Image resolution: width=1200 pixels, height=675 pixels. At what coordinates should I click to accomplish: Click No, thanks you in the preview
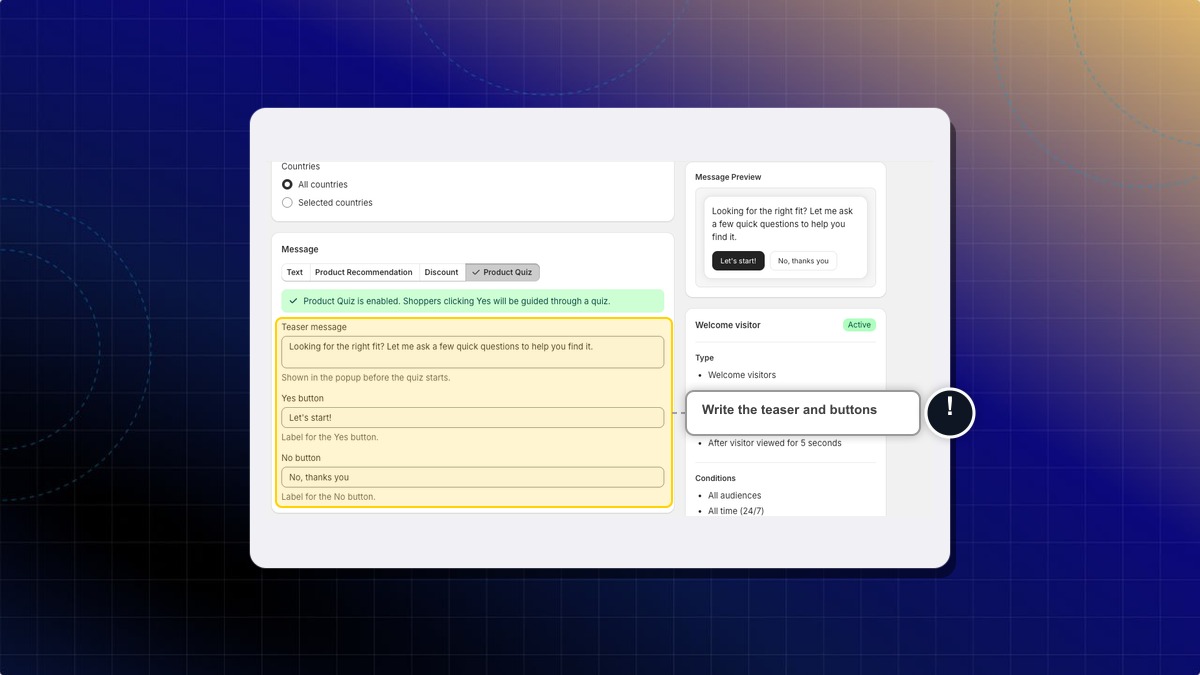pos(803,261)
